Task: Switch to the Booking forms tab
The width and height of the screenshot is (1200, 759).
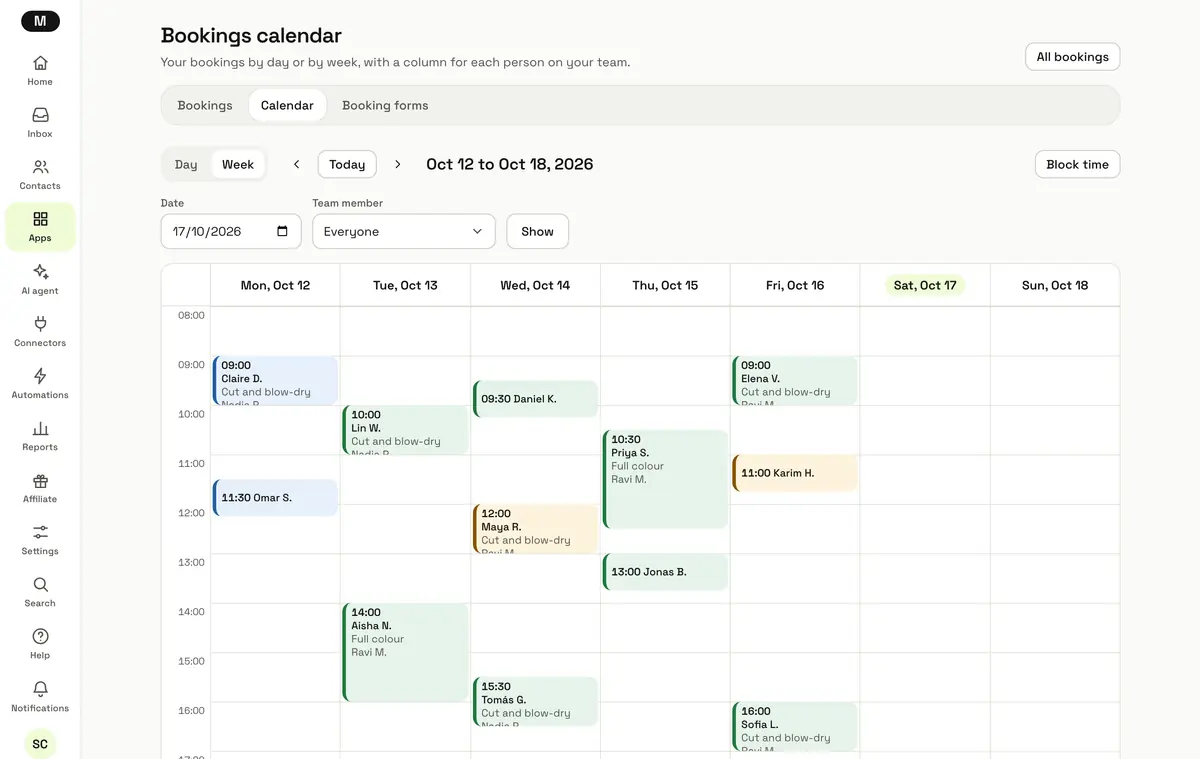Action: (x=385, y=105)
